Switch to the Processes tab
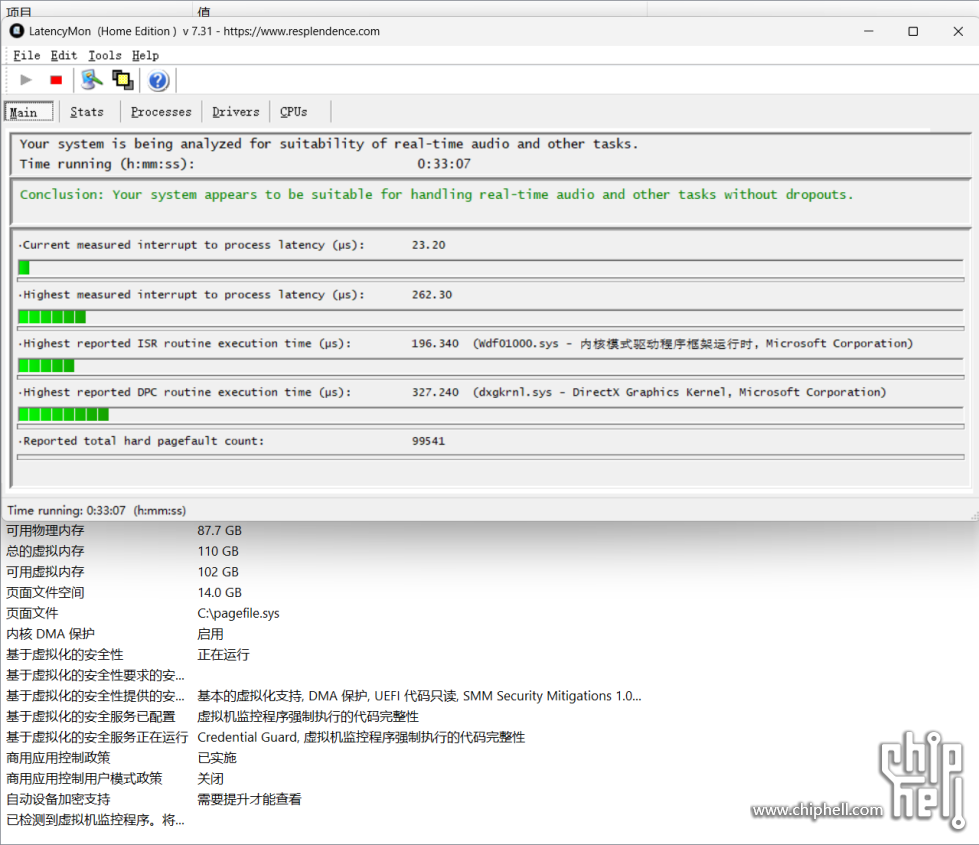Image resolution: width=979 pixels, height=845 pixels. point(161,112)
